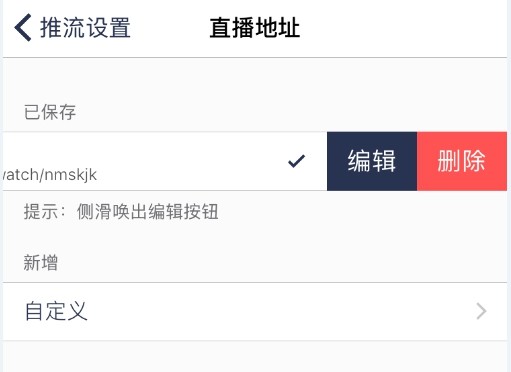The width and height of the screenshot is (511, 372).
Task: Tap the 新增 section header
Action: pyautogui.click(x=41, y=263)
